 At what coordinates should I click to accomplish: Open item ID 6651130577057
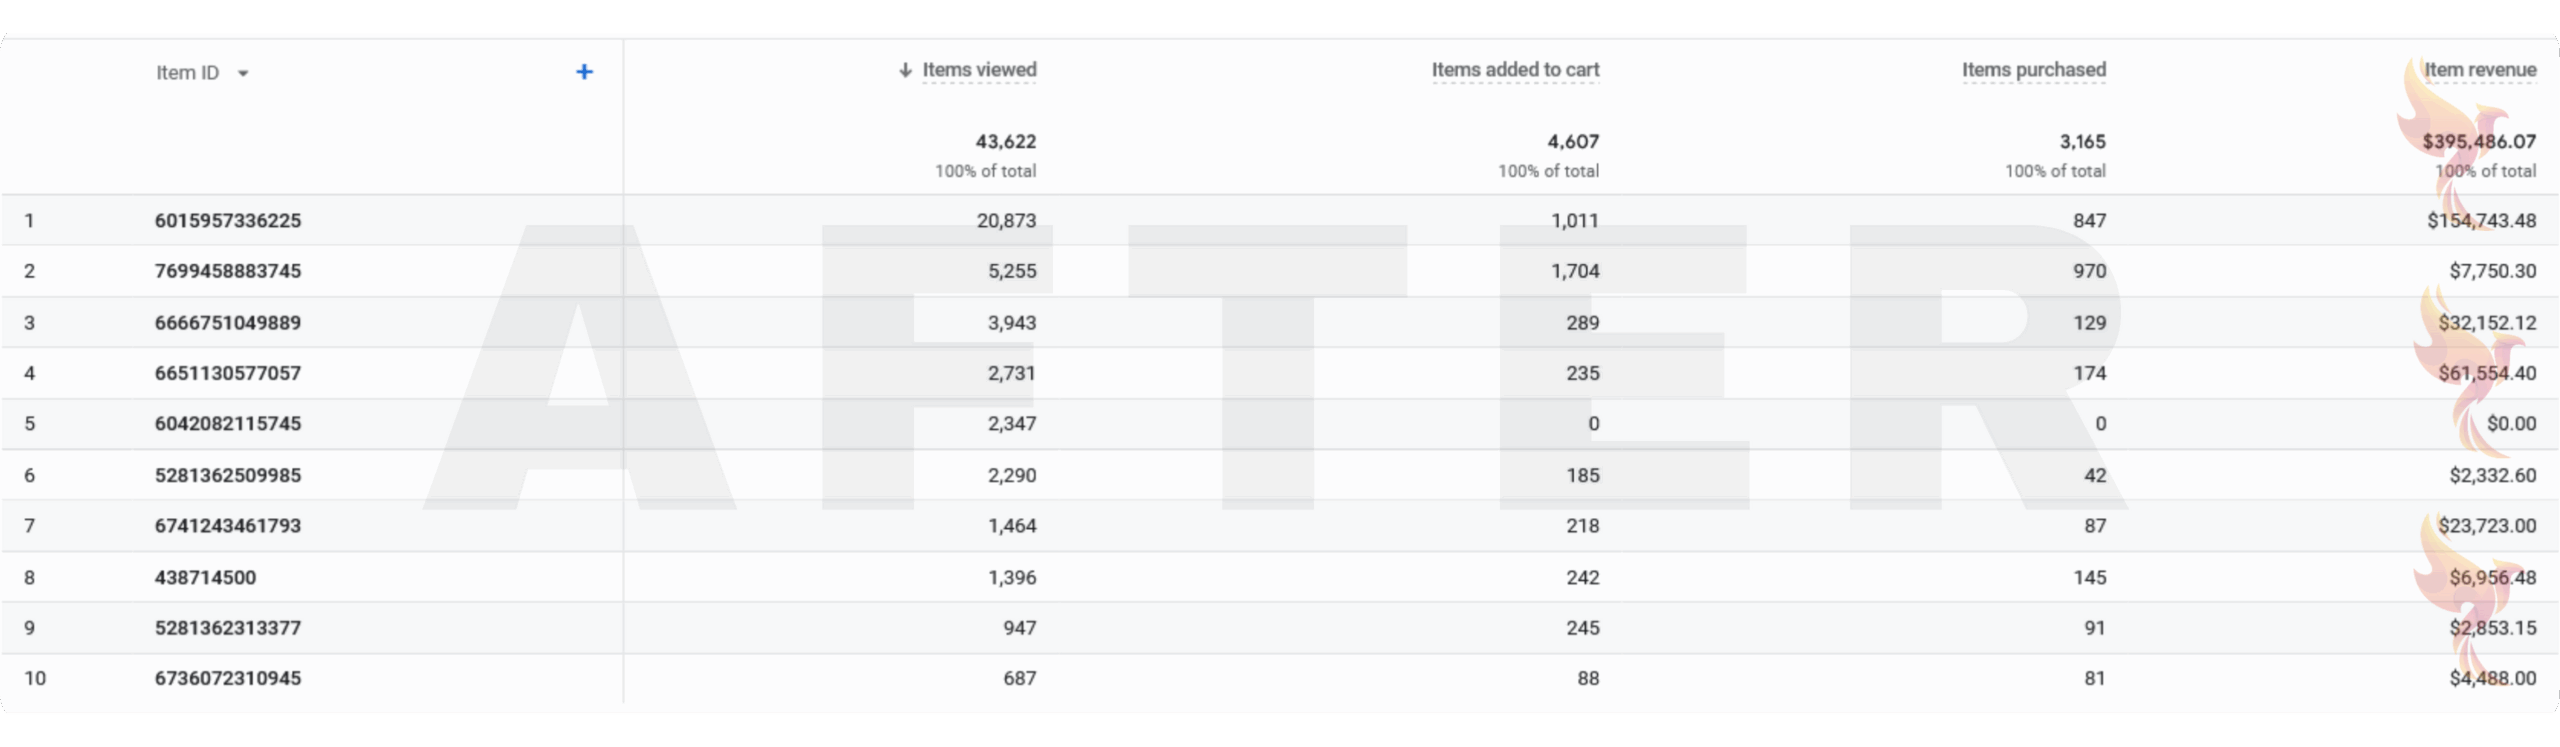coord(228,373)
